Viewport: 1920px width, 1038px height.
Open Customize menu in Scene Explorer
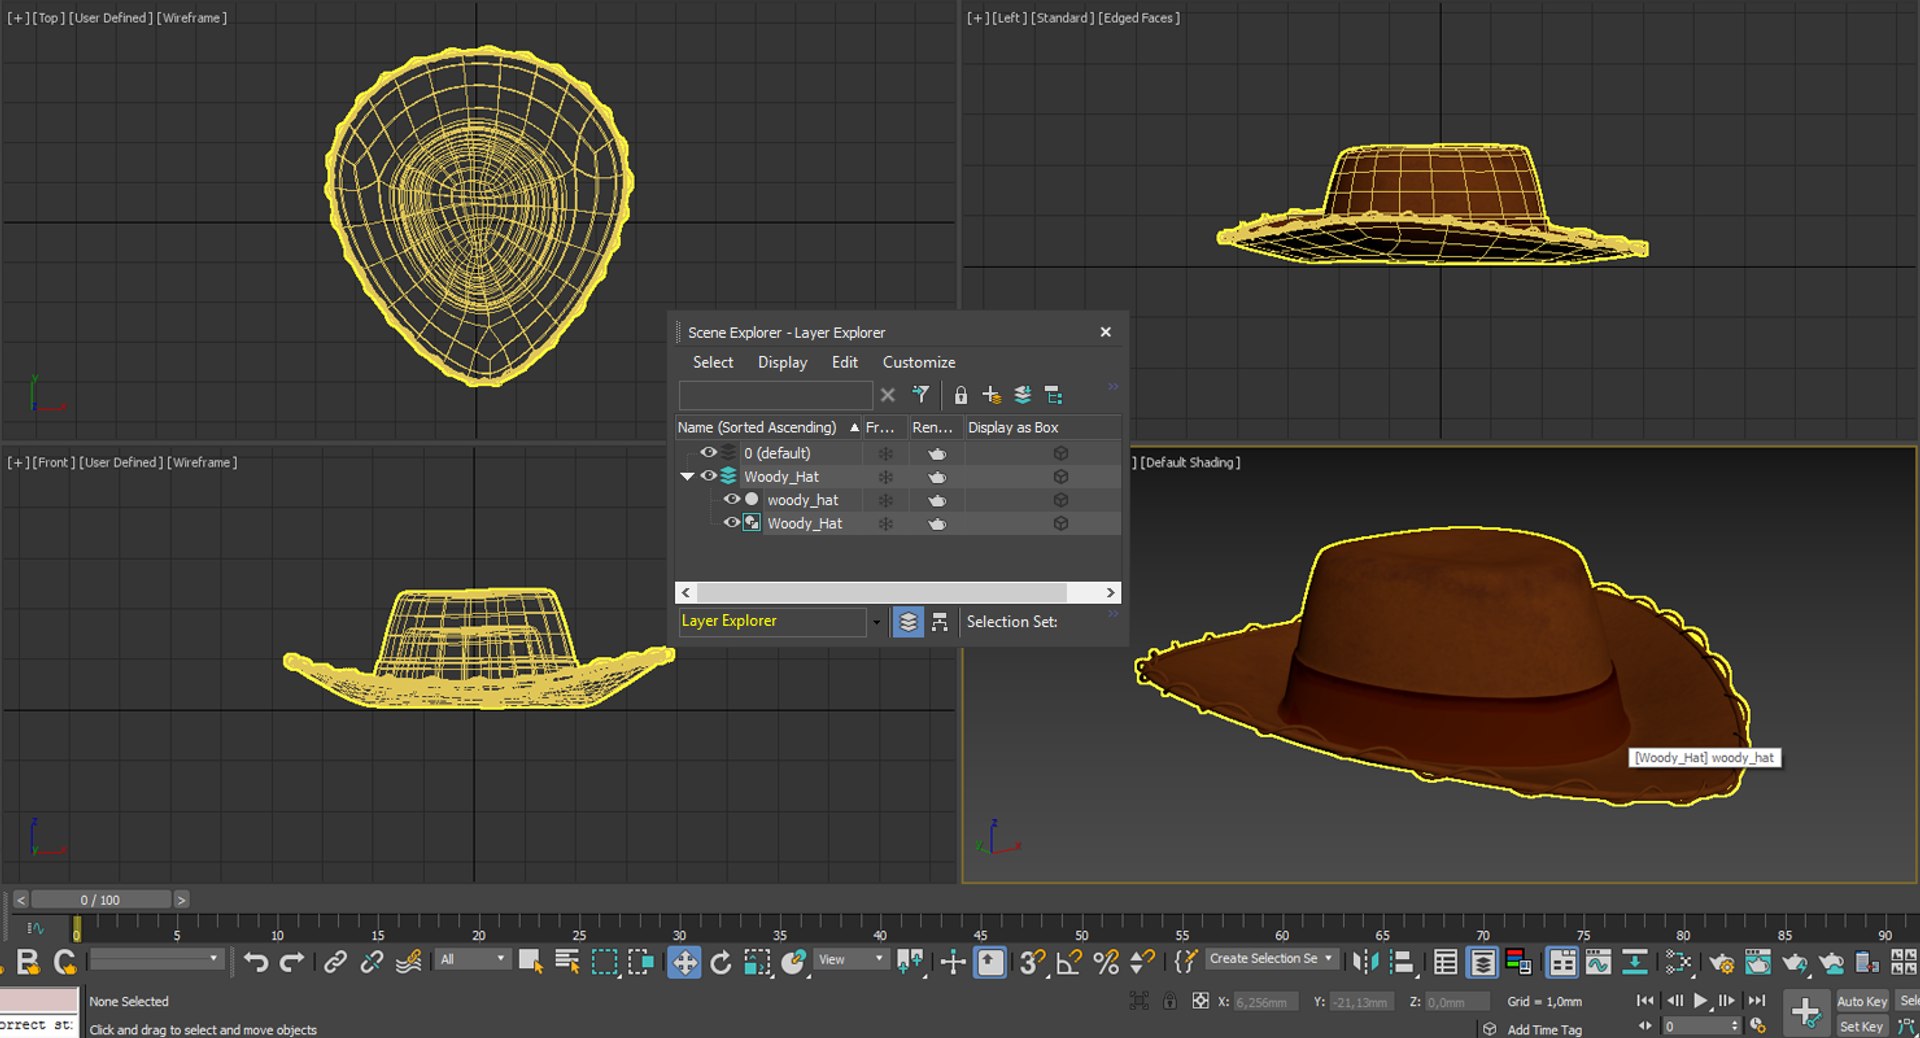click(919, 362)
